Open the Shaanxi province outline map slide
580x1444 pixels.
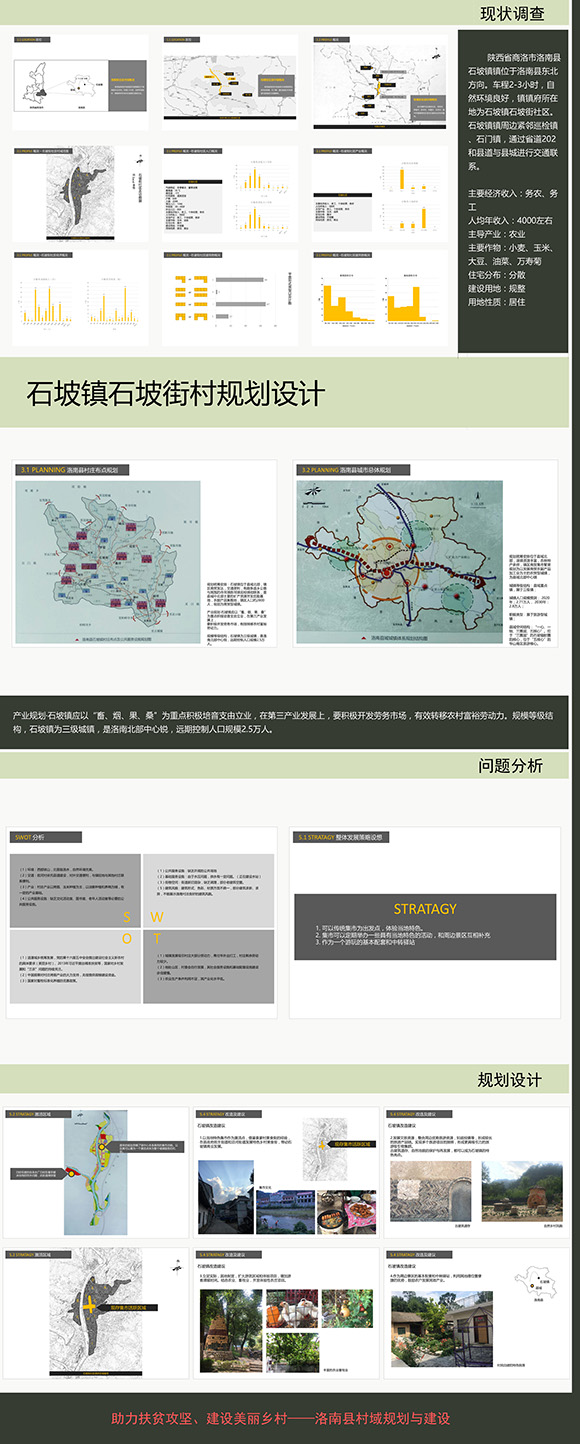80,81
